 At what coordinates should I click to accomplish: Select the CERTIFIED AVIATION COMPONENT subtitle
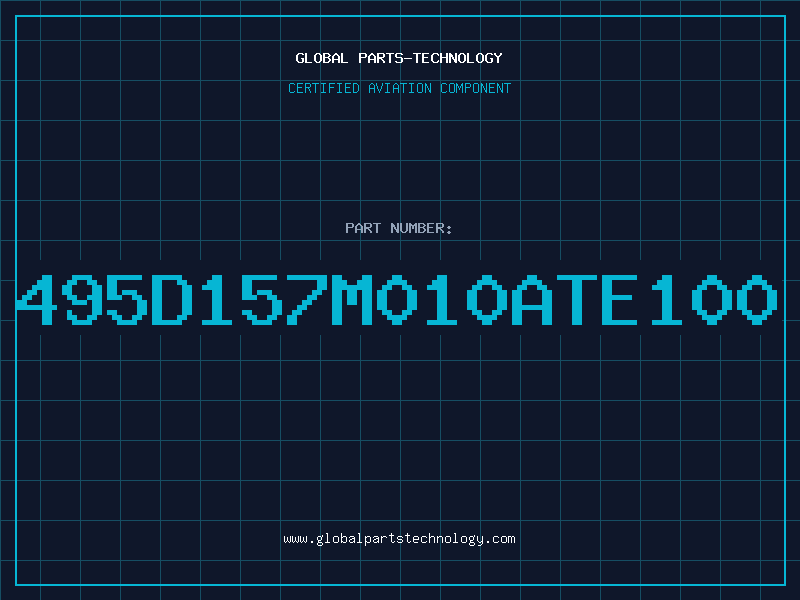click(x=399, y=88)
